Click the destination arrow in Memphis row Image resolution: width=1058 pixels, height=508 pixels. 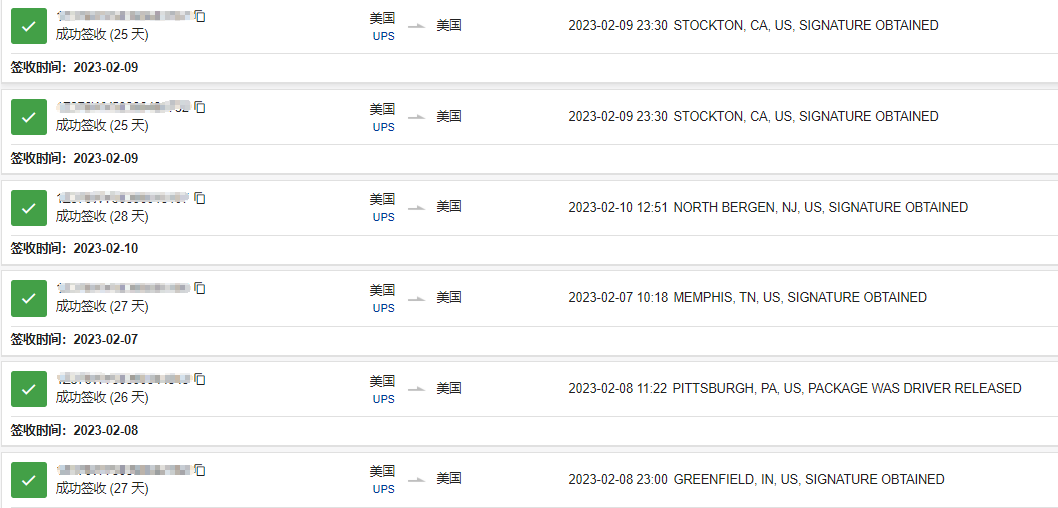416,298
